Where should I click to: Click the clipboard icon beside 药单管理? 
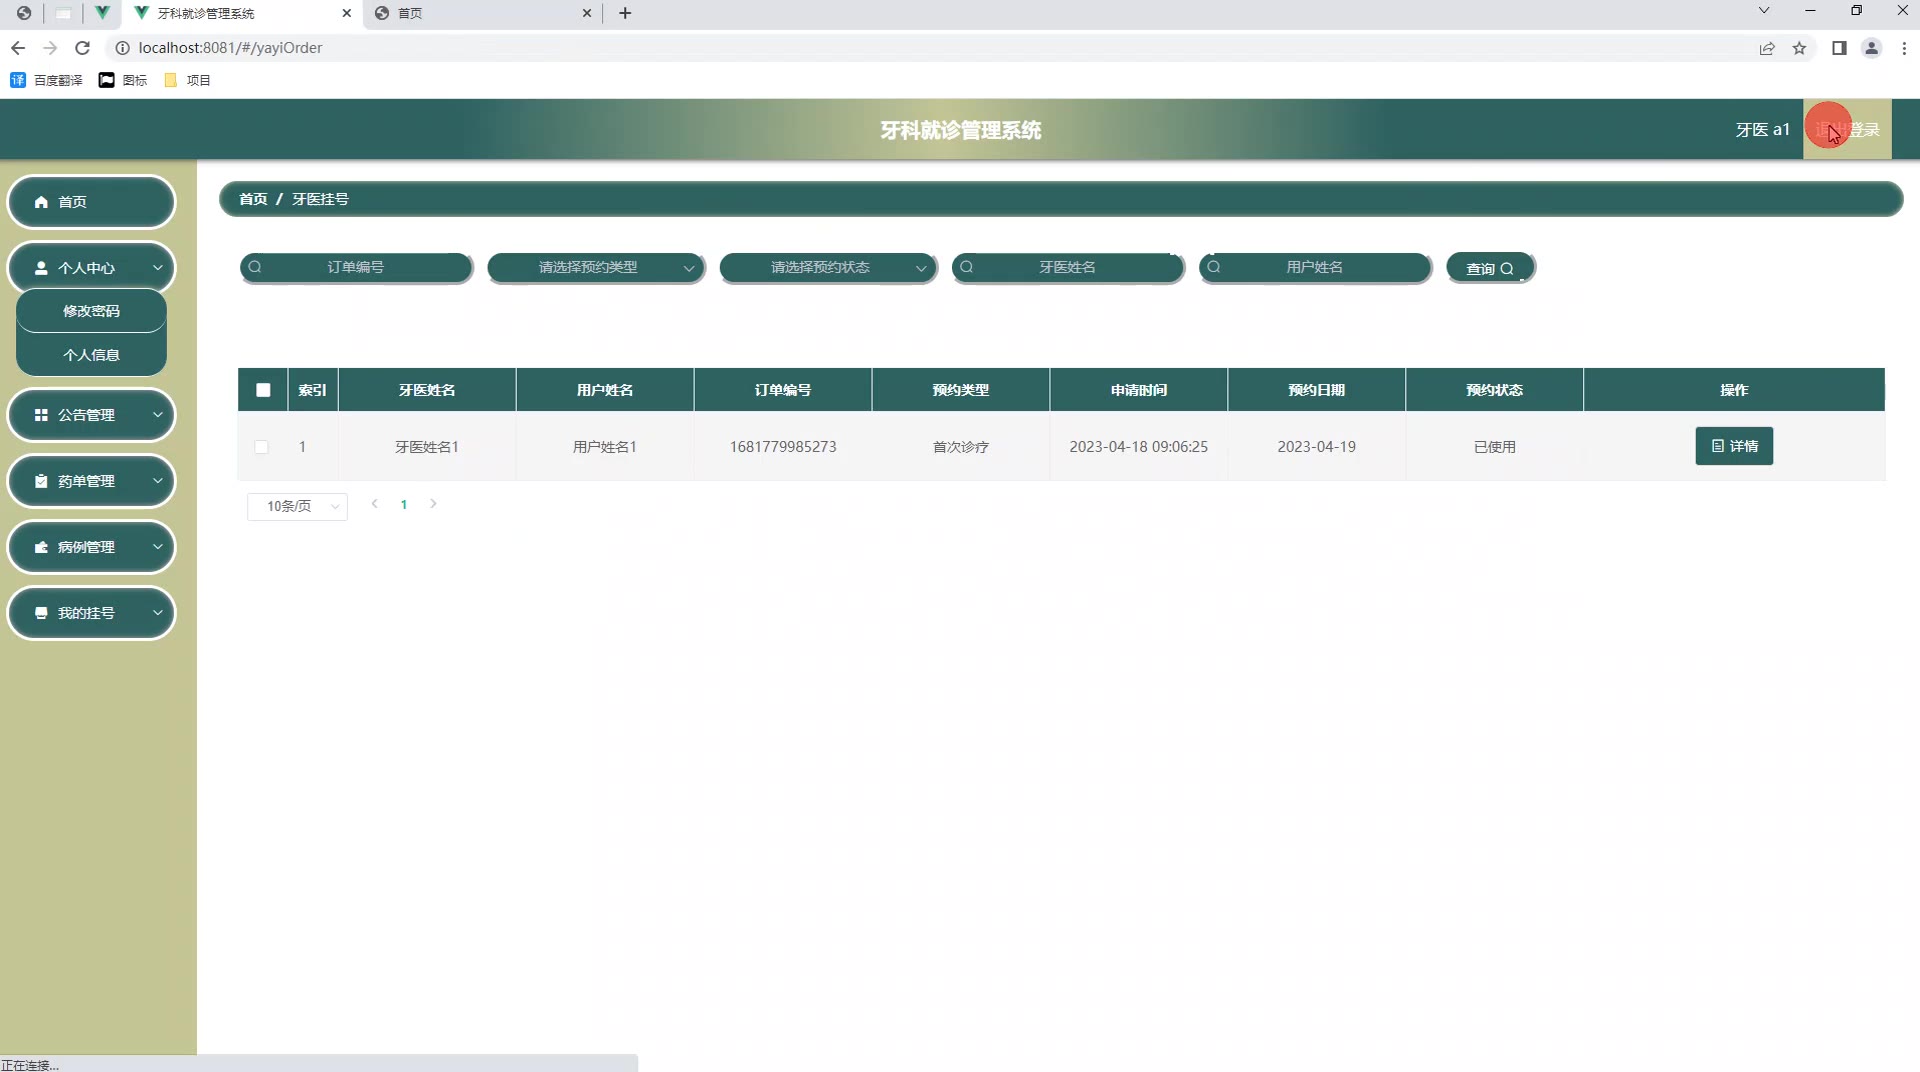[41, 481]
